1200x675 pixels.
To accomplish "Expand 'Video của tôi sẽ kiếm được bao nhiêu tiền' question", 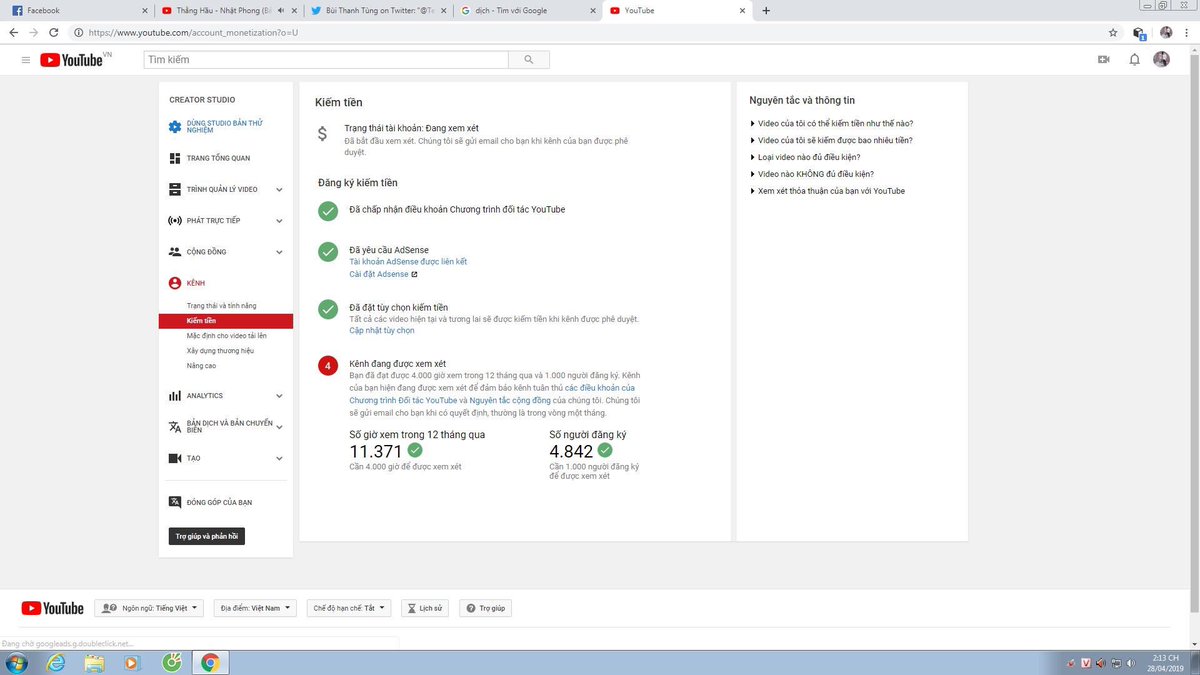I will [x=831, y=140].
